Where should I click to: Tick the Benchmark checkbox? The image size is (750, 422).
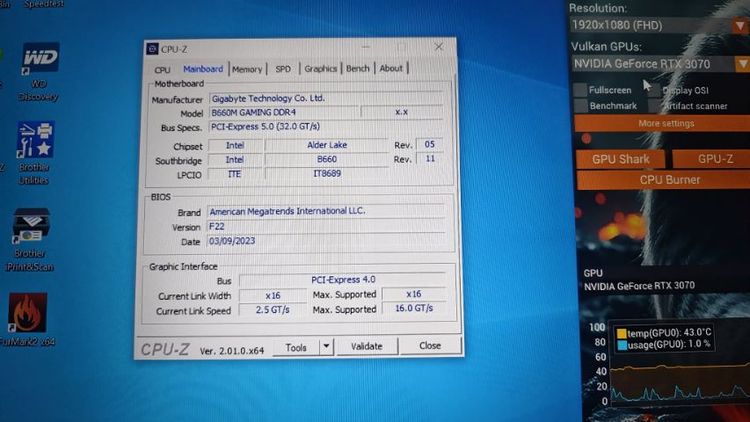(x=581, y=105)
